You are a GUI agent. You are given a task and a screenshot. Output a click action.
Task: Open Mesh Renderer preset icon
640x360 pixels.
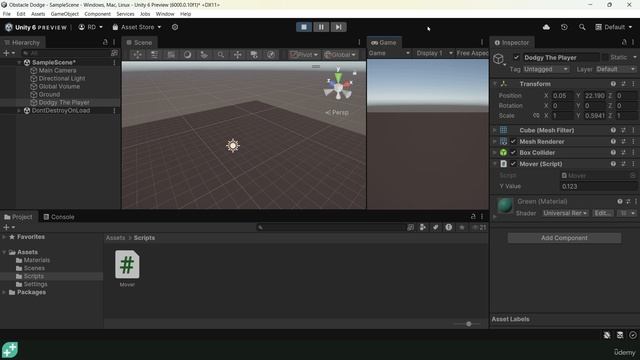tap(623, 141)
